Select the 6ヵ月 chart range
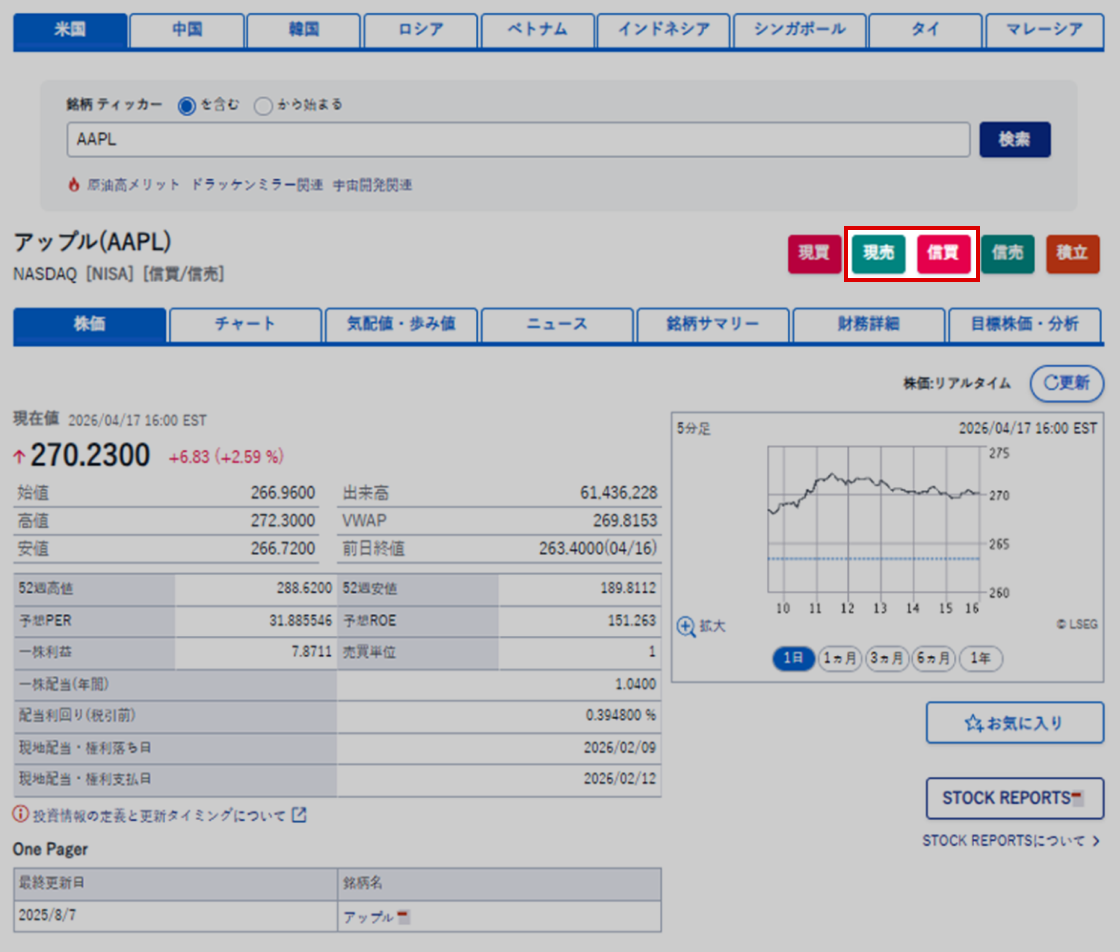1120x952 pixels. tap(934, 658)
